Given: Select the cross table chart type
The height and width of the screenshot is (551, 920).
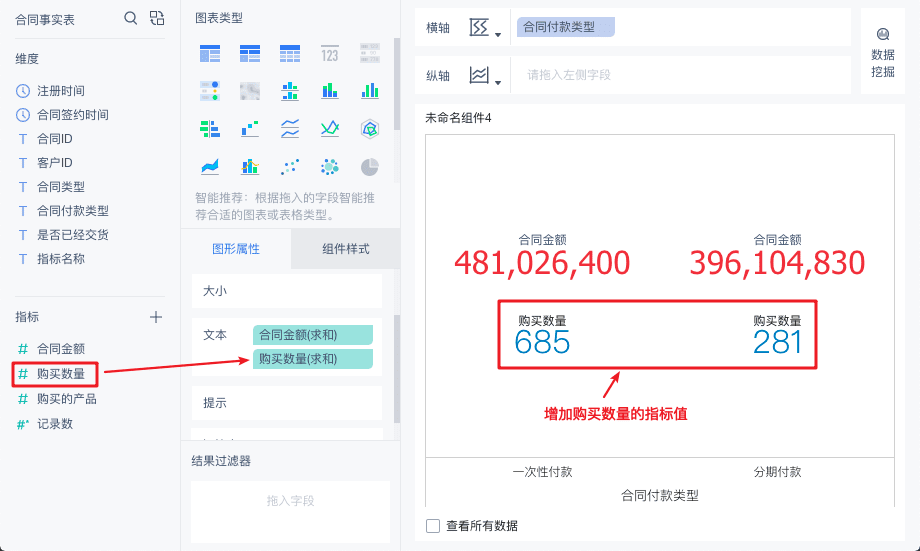Looking at the screenshot, I should (250, 54).
